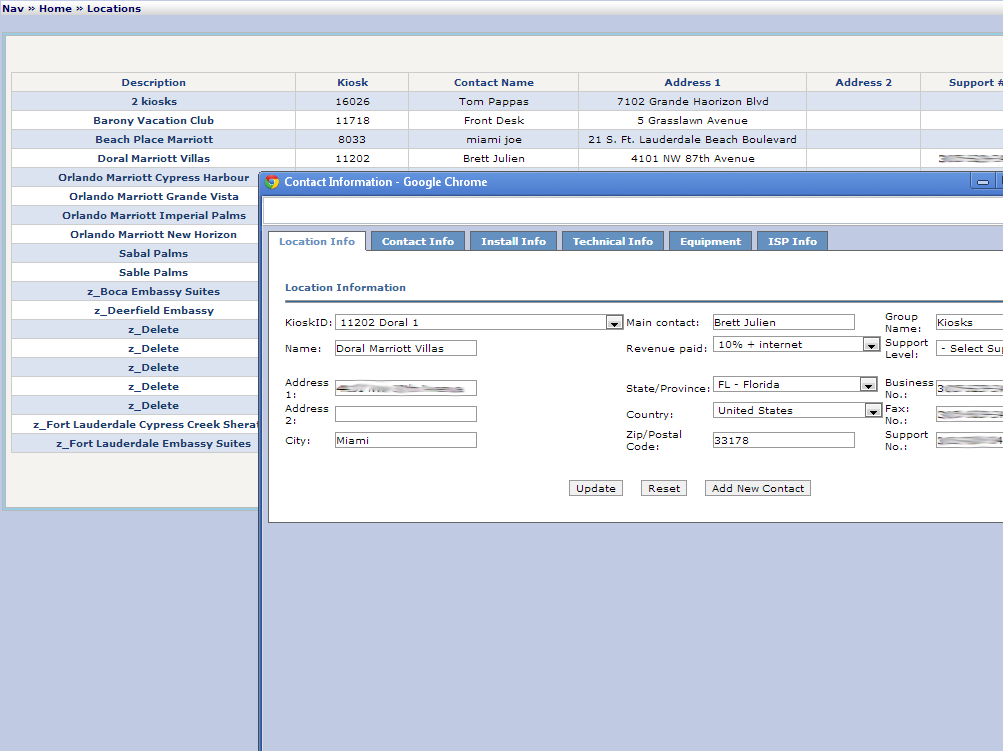Open the Barony Vacation Club location
Image resolution: width=1003 pixels, height=751 pixels.
(154, 120)
